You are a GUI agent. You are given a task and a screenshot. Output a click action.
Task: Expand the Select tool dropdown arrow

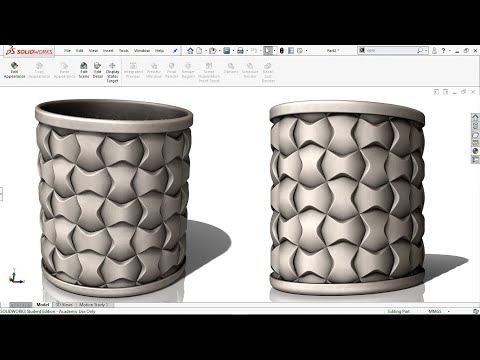(274, 51)
